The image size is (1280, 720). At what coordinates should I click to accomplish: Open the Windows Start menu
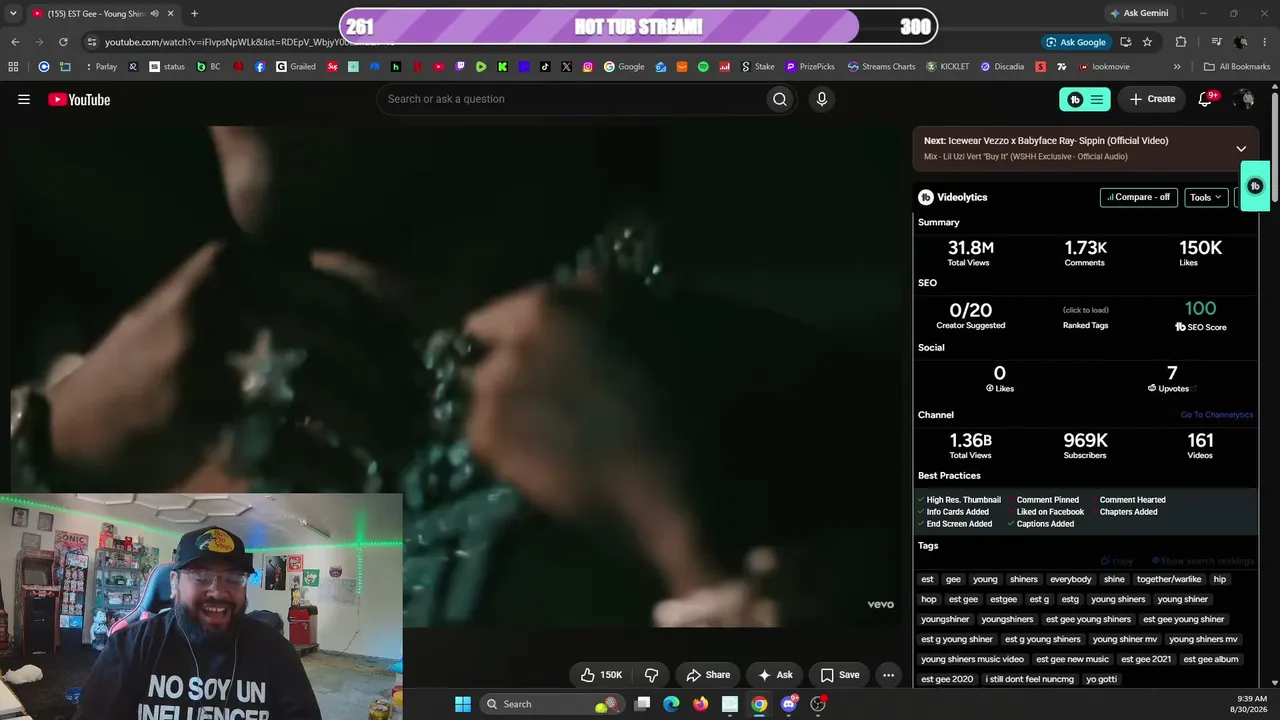pyautogui.click(x=463, y=704)
